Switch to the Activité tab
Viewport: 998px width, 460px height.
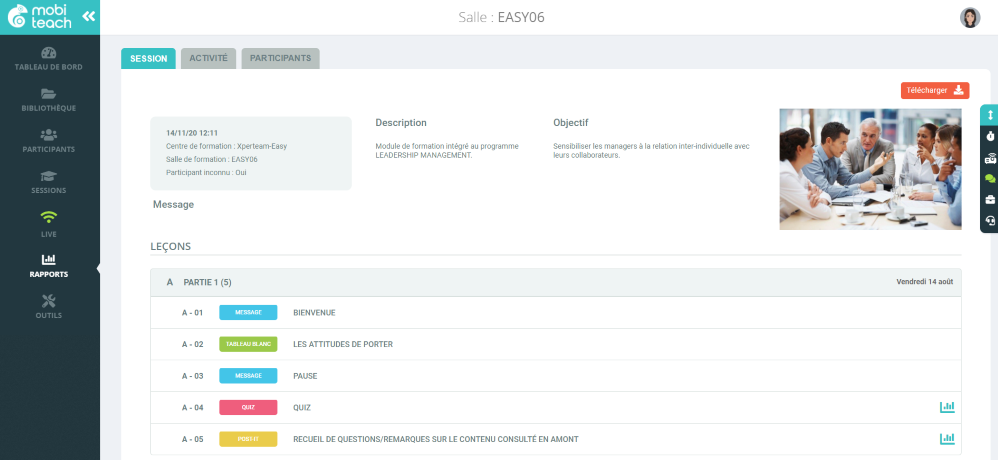tap(208, 58)
